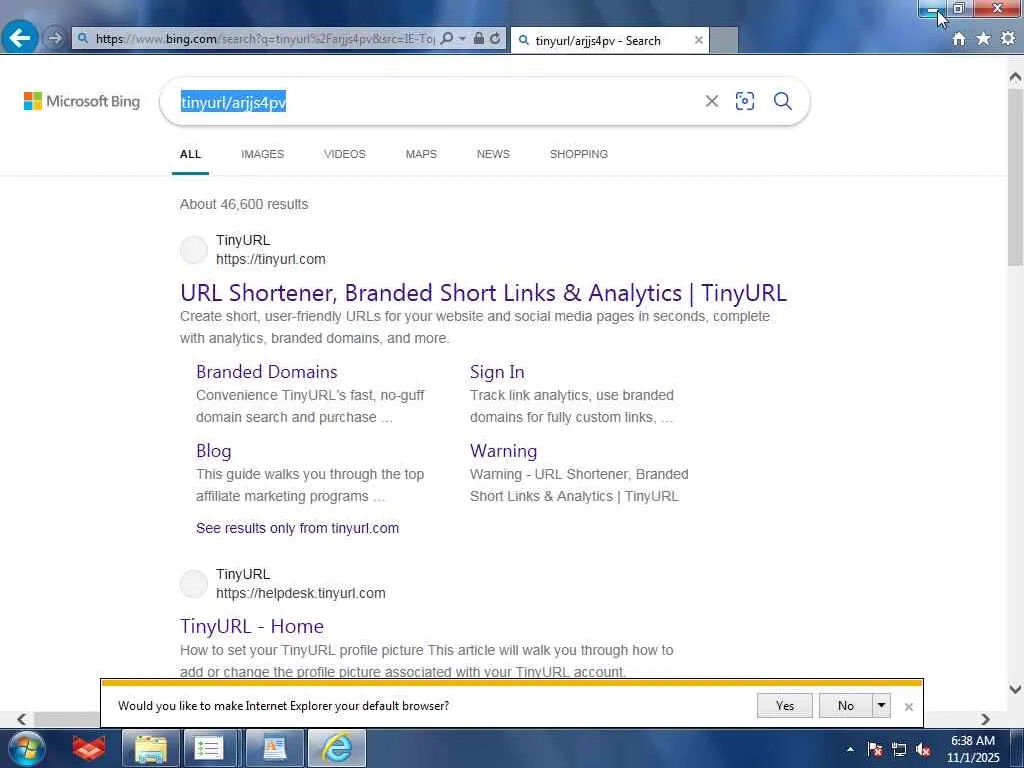Refresh the page with the reload icon
Viewport: 1024px width, 768px height.
click(x=496, y=39)
